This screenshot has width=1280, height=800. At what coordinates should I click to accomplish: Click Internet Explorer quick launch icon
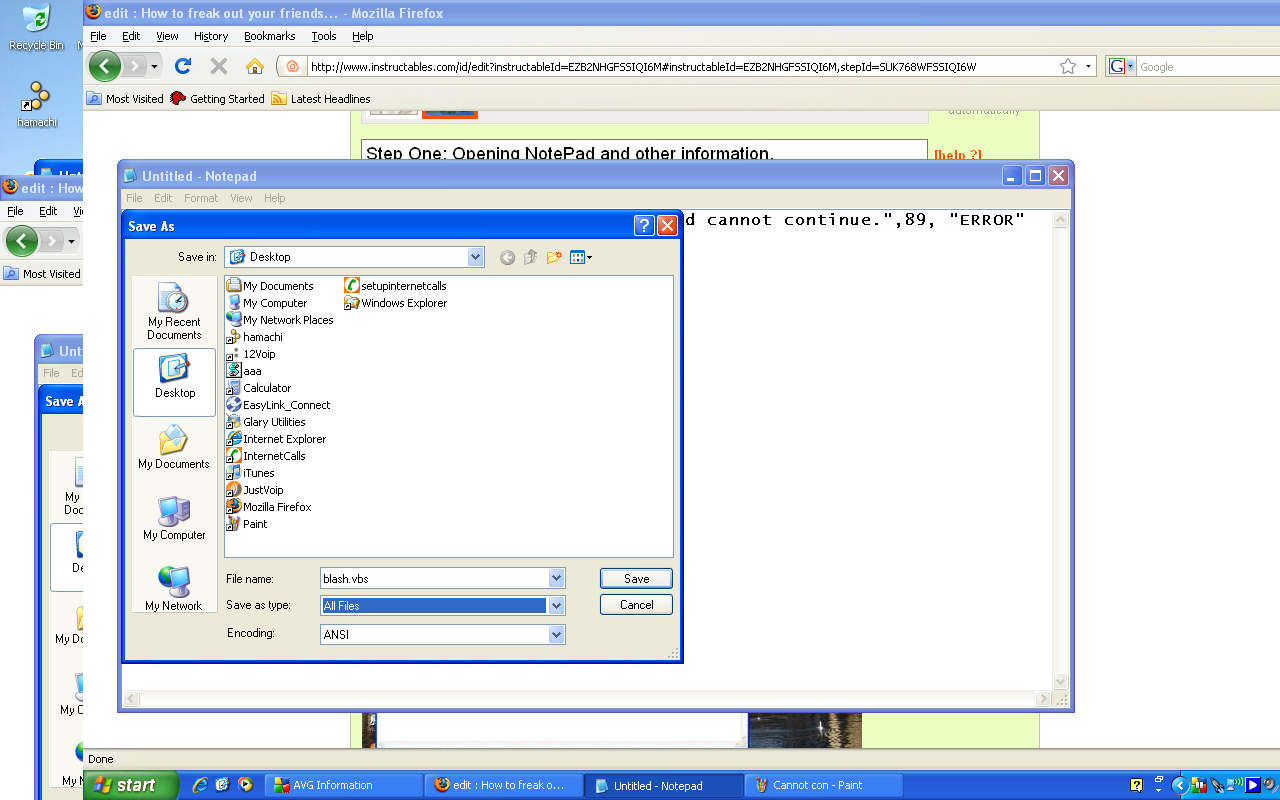click(x=199, y=785)
